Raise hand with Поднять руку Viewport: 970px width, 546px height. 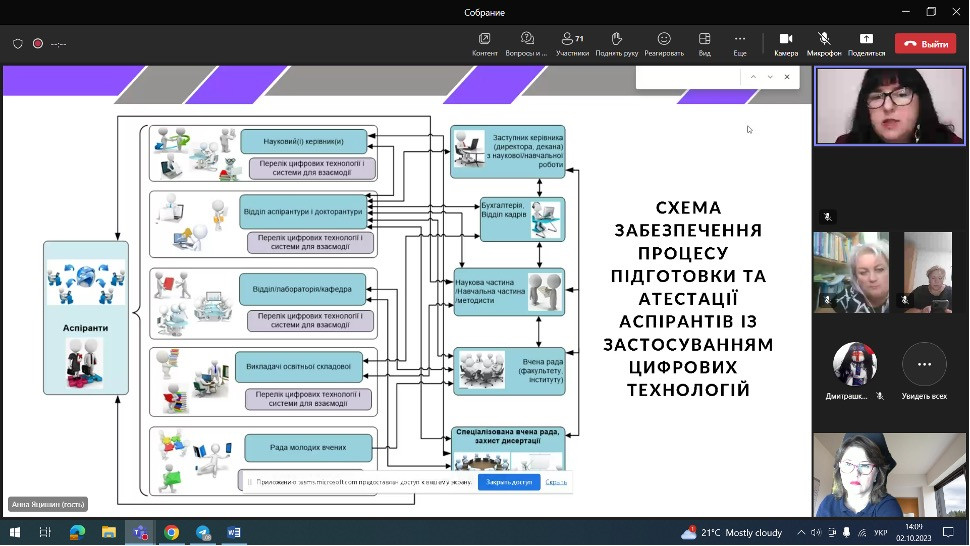point(616,43)
